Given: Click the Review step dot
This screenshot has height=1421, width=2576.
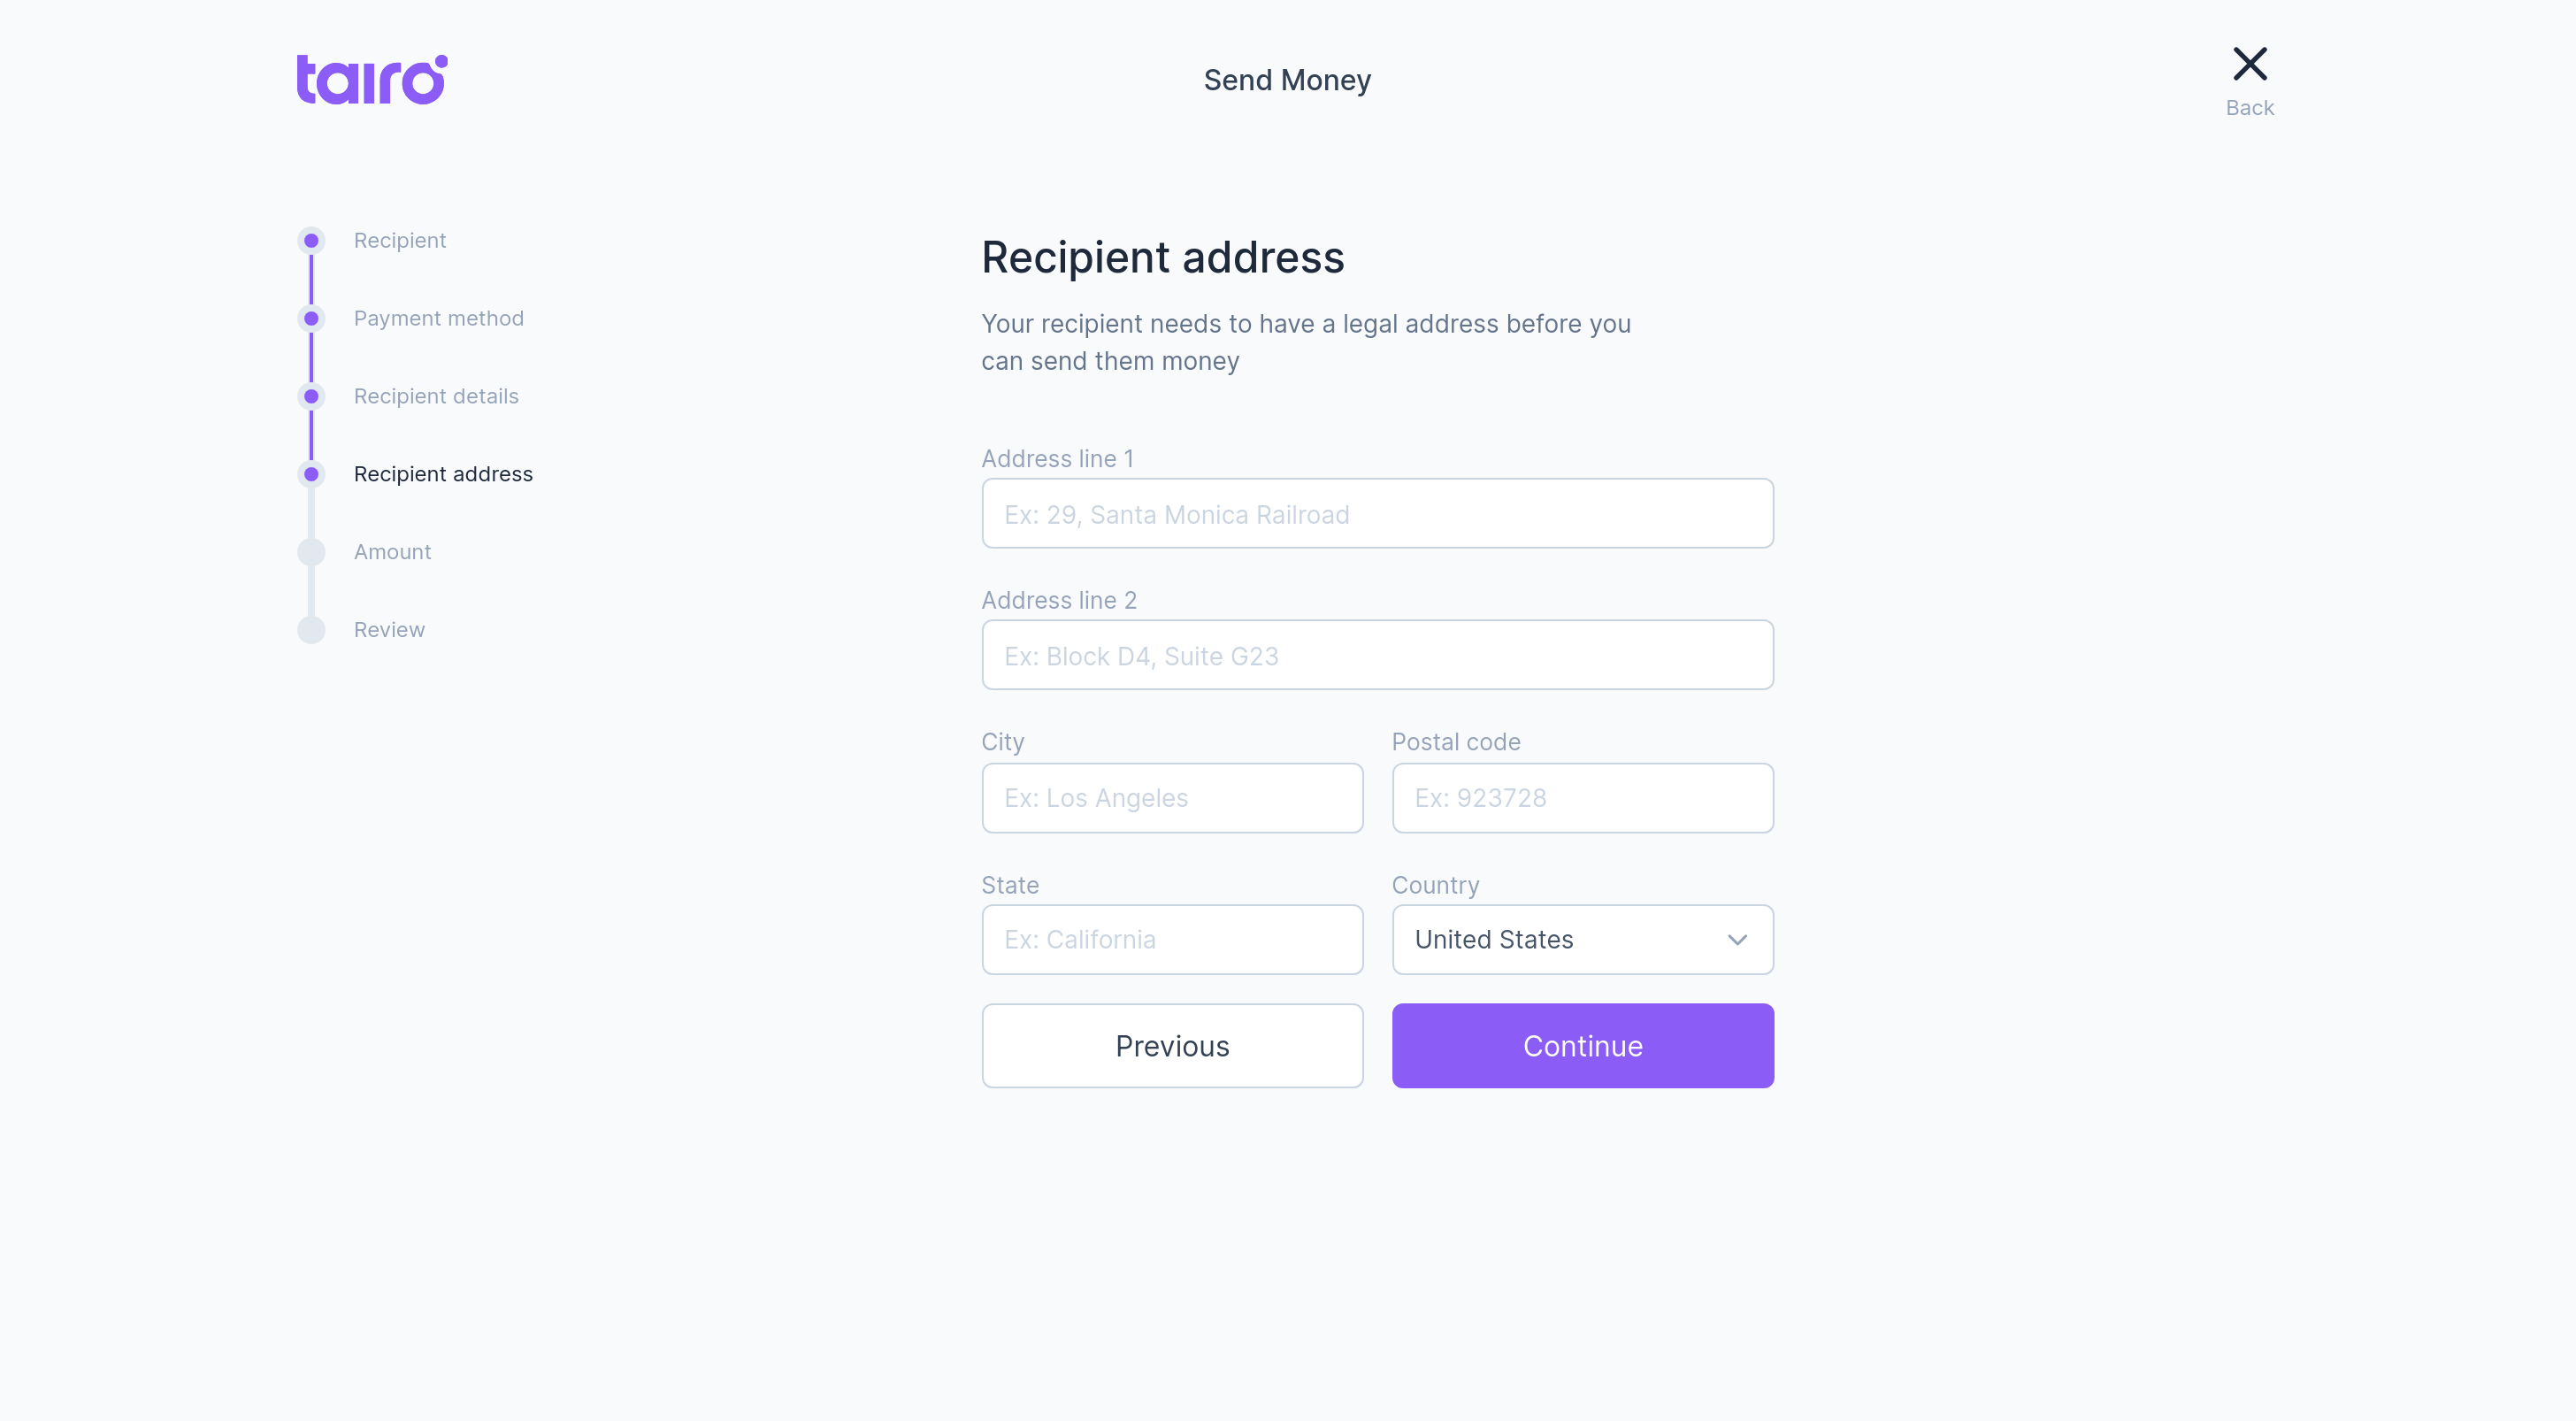Looking at the screenshot, I should [311, 630].
